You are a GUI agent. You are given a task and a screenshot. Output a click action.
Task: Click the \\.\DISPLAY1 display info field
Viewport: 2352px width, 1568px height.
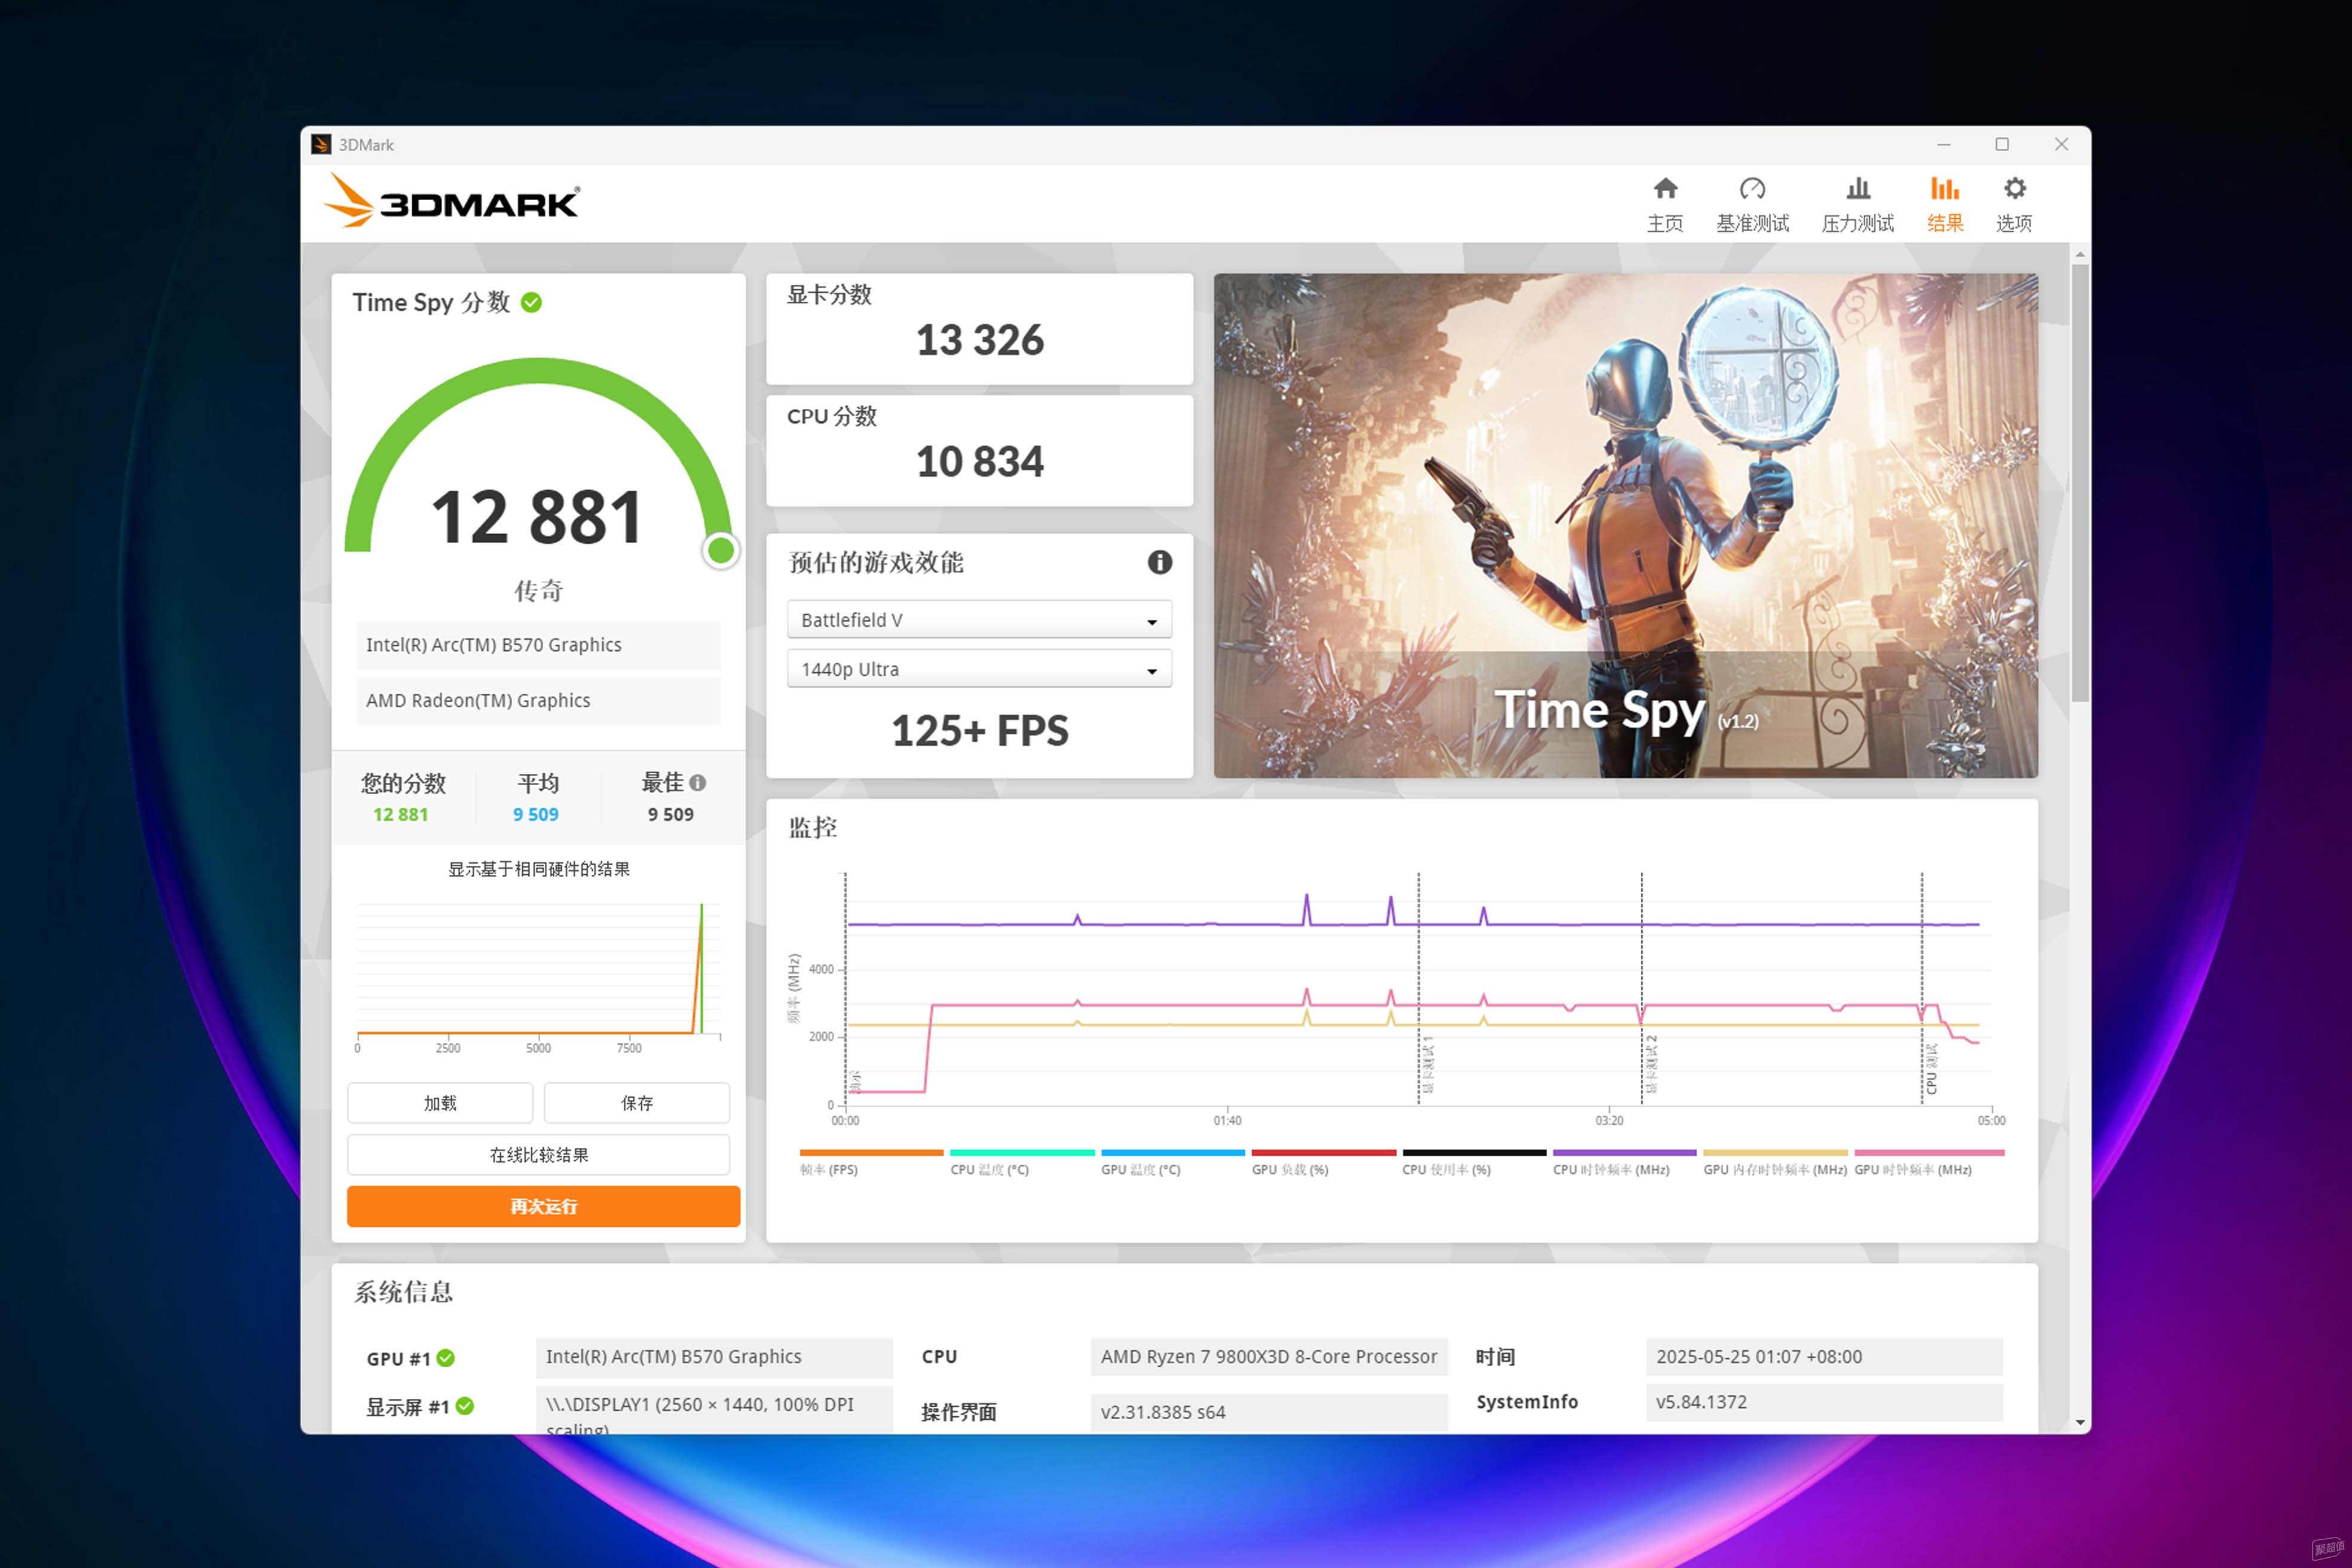pyautogui.click(x=714, y=1410)
